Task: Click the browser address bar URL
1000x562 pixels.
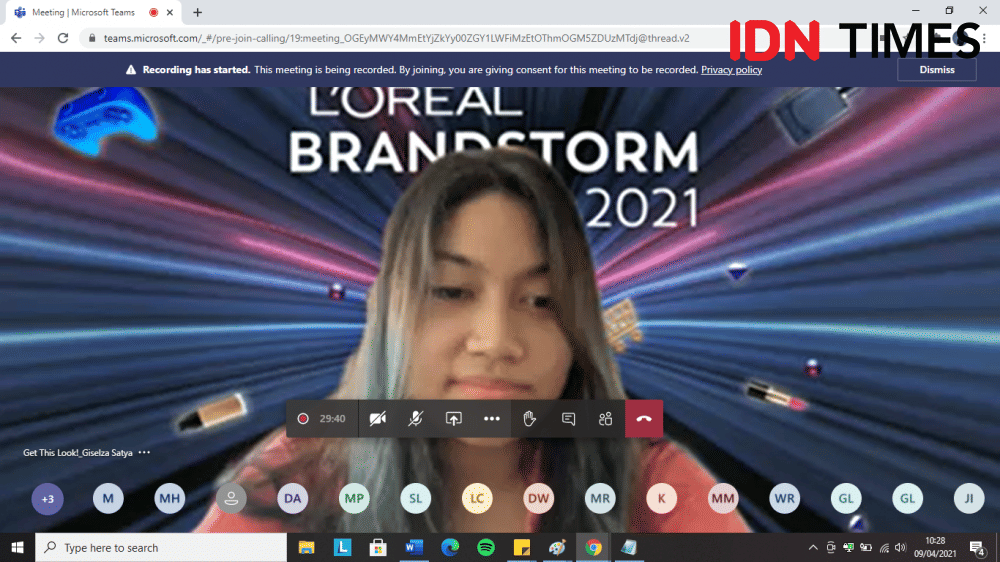Action: coord(400,38)
